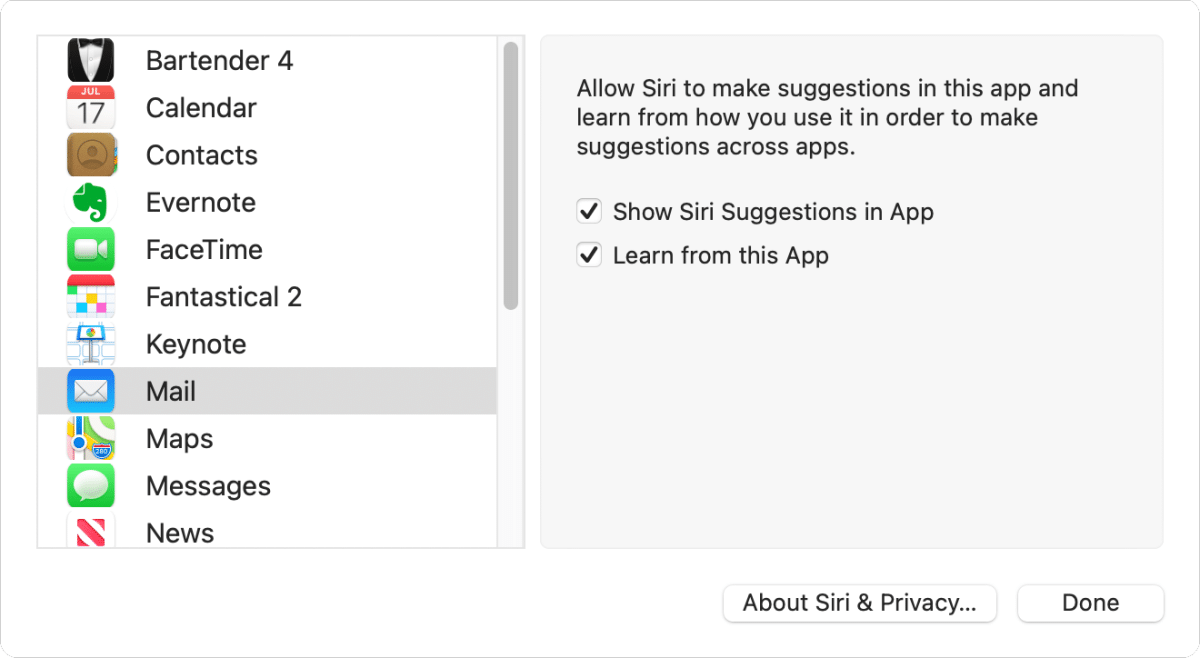Pick Keynote from the app list
1200x658 pixels.
coord(267,344)
